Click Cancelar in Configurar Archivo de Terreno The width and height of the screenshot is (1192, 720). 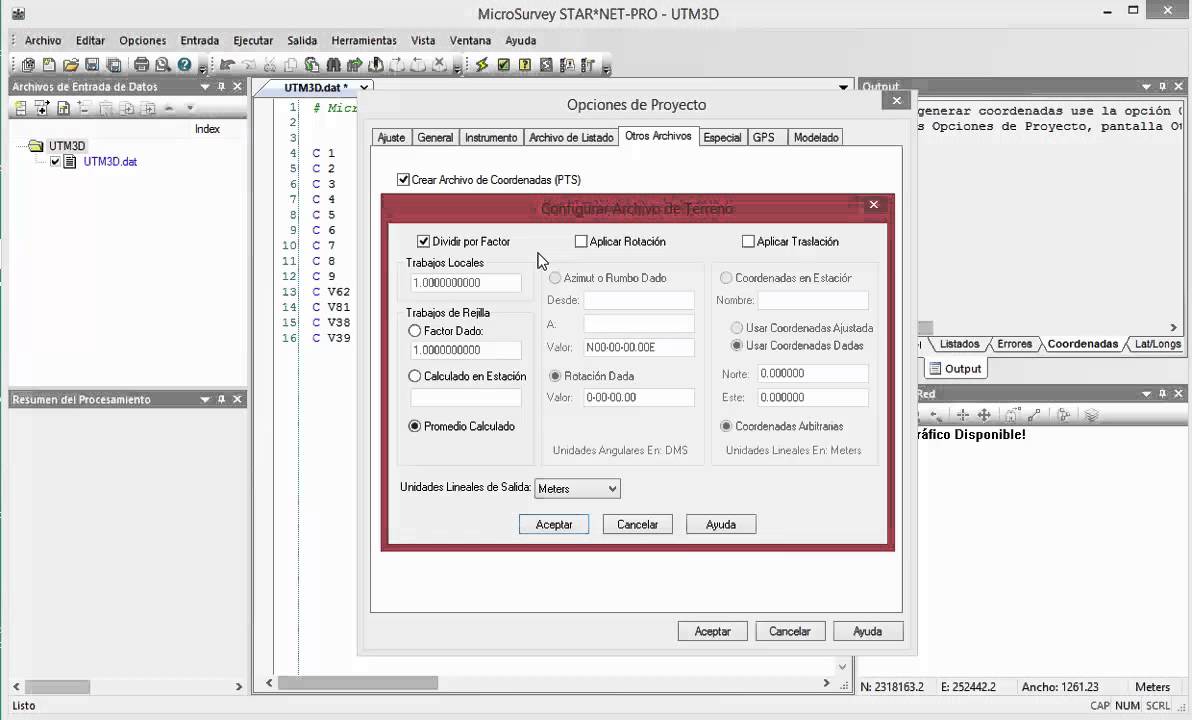point(638,525)
